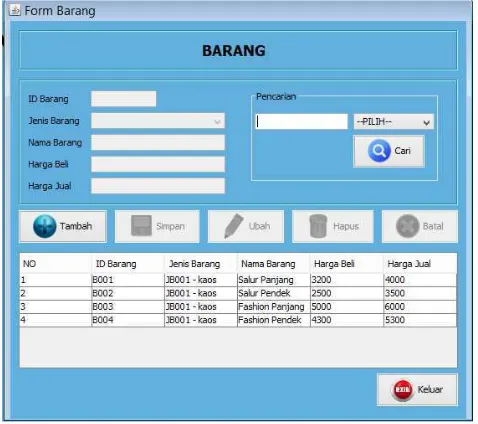Click the 6000 Harga Jual cell

pos(420,307)
